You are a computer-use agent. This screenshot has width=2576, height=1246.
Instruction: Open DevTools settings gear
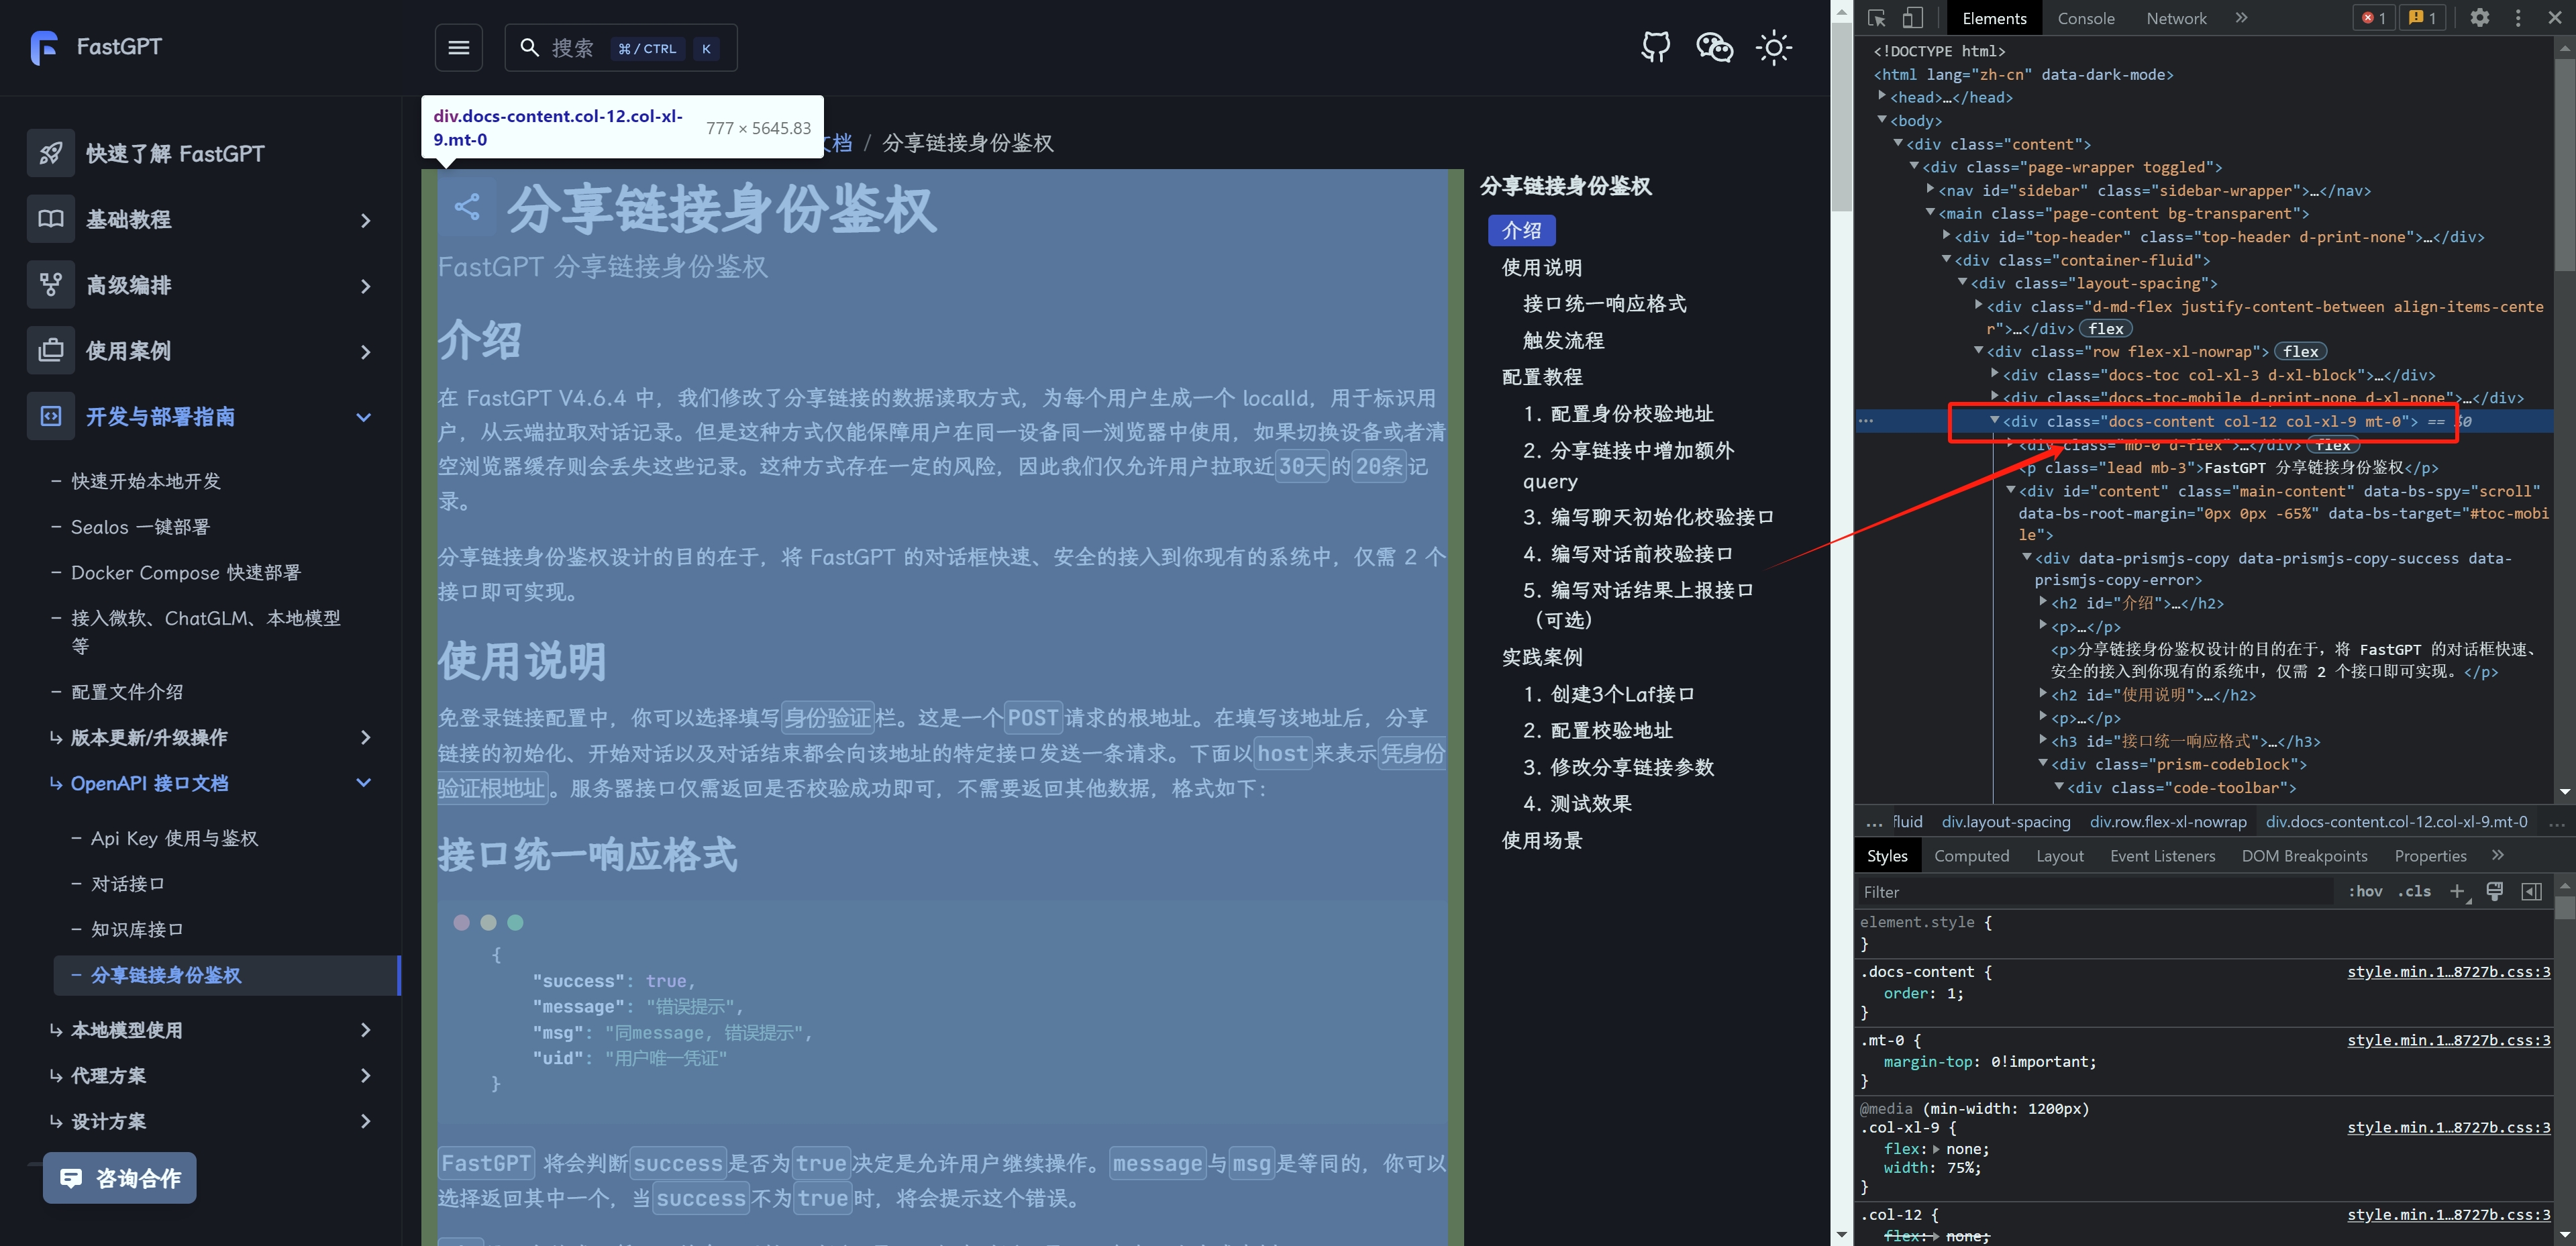point(2479,18)
